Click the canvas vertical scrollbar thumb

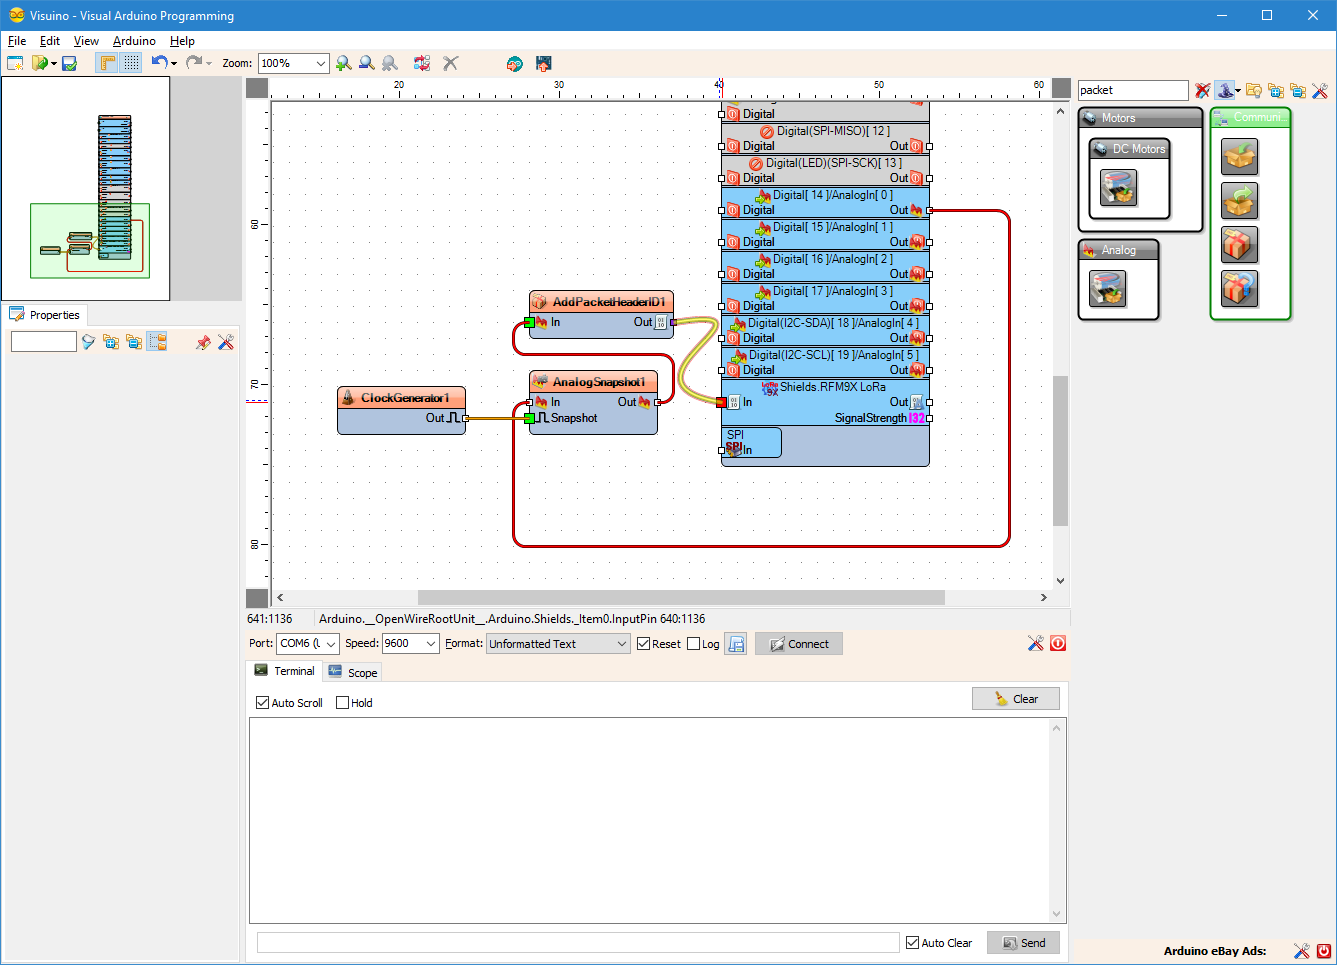point(1060,451)
